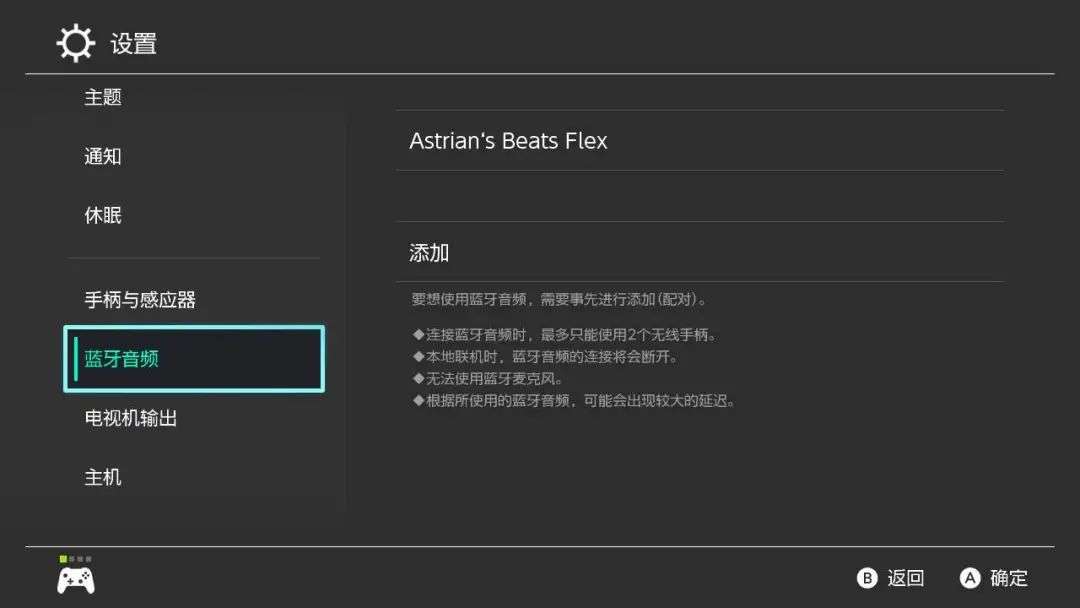
Task: Click the circled A button icon
Action: [x=970, y=578]
